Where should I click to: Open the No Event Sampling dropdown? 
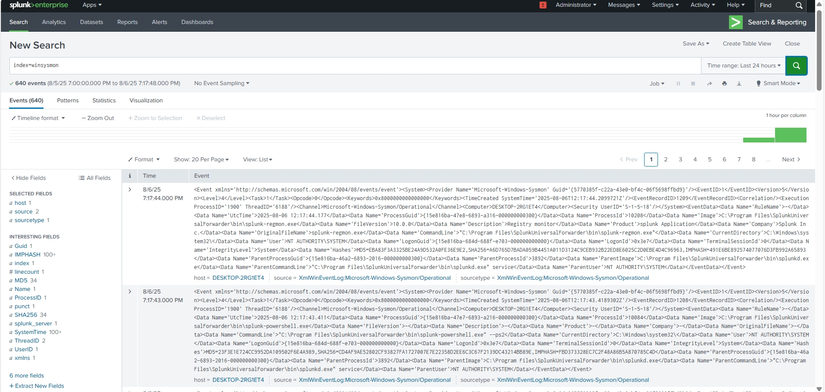click(222, 83)
